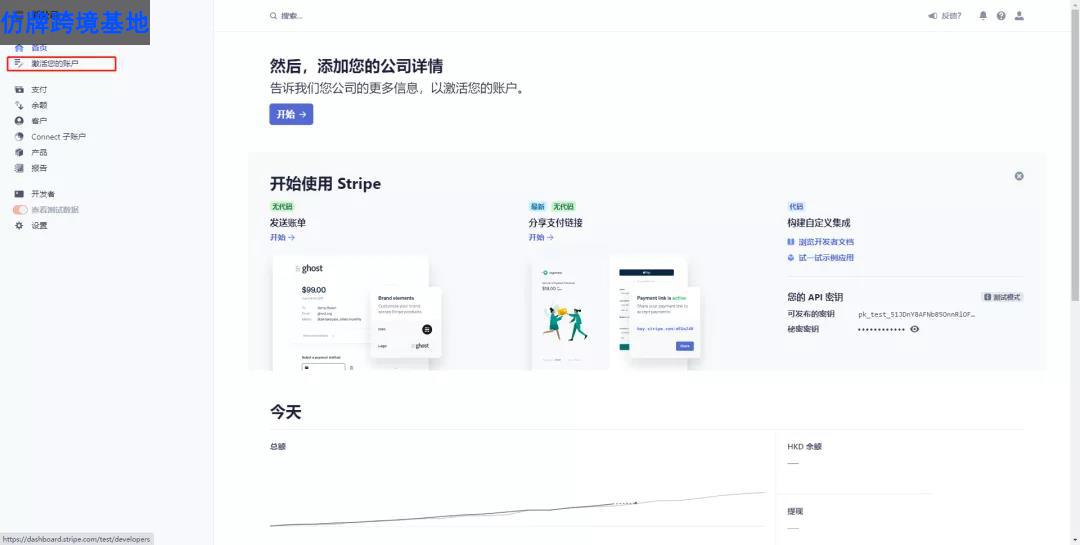Click the 设置 settings gear icon
Screen dimensions: 1080x545
(x=19, y=225)
